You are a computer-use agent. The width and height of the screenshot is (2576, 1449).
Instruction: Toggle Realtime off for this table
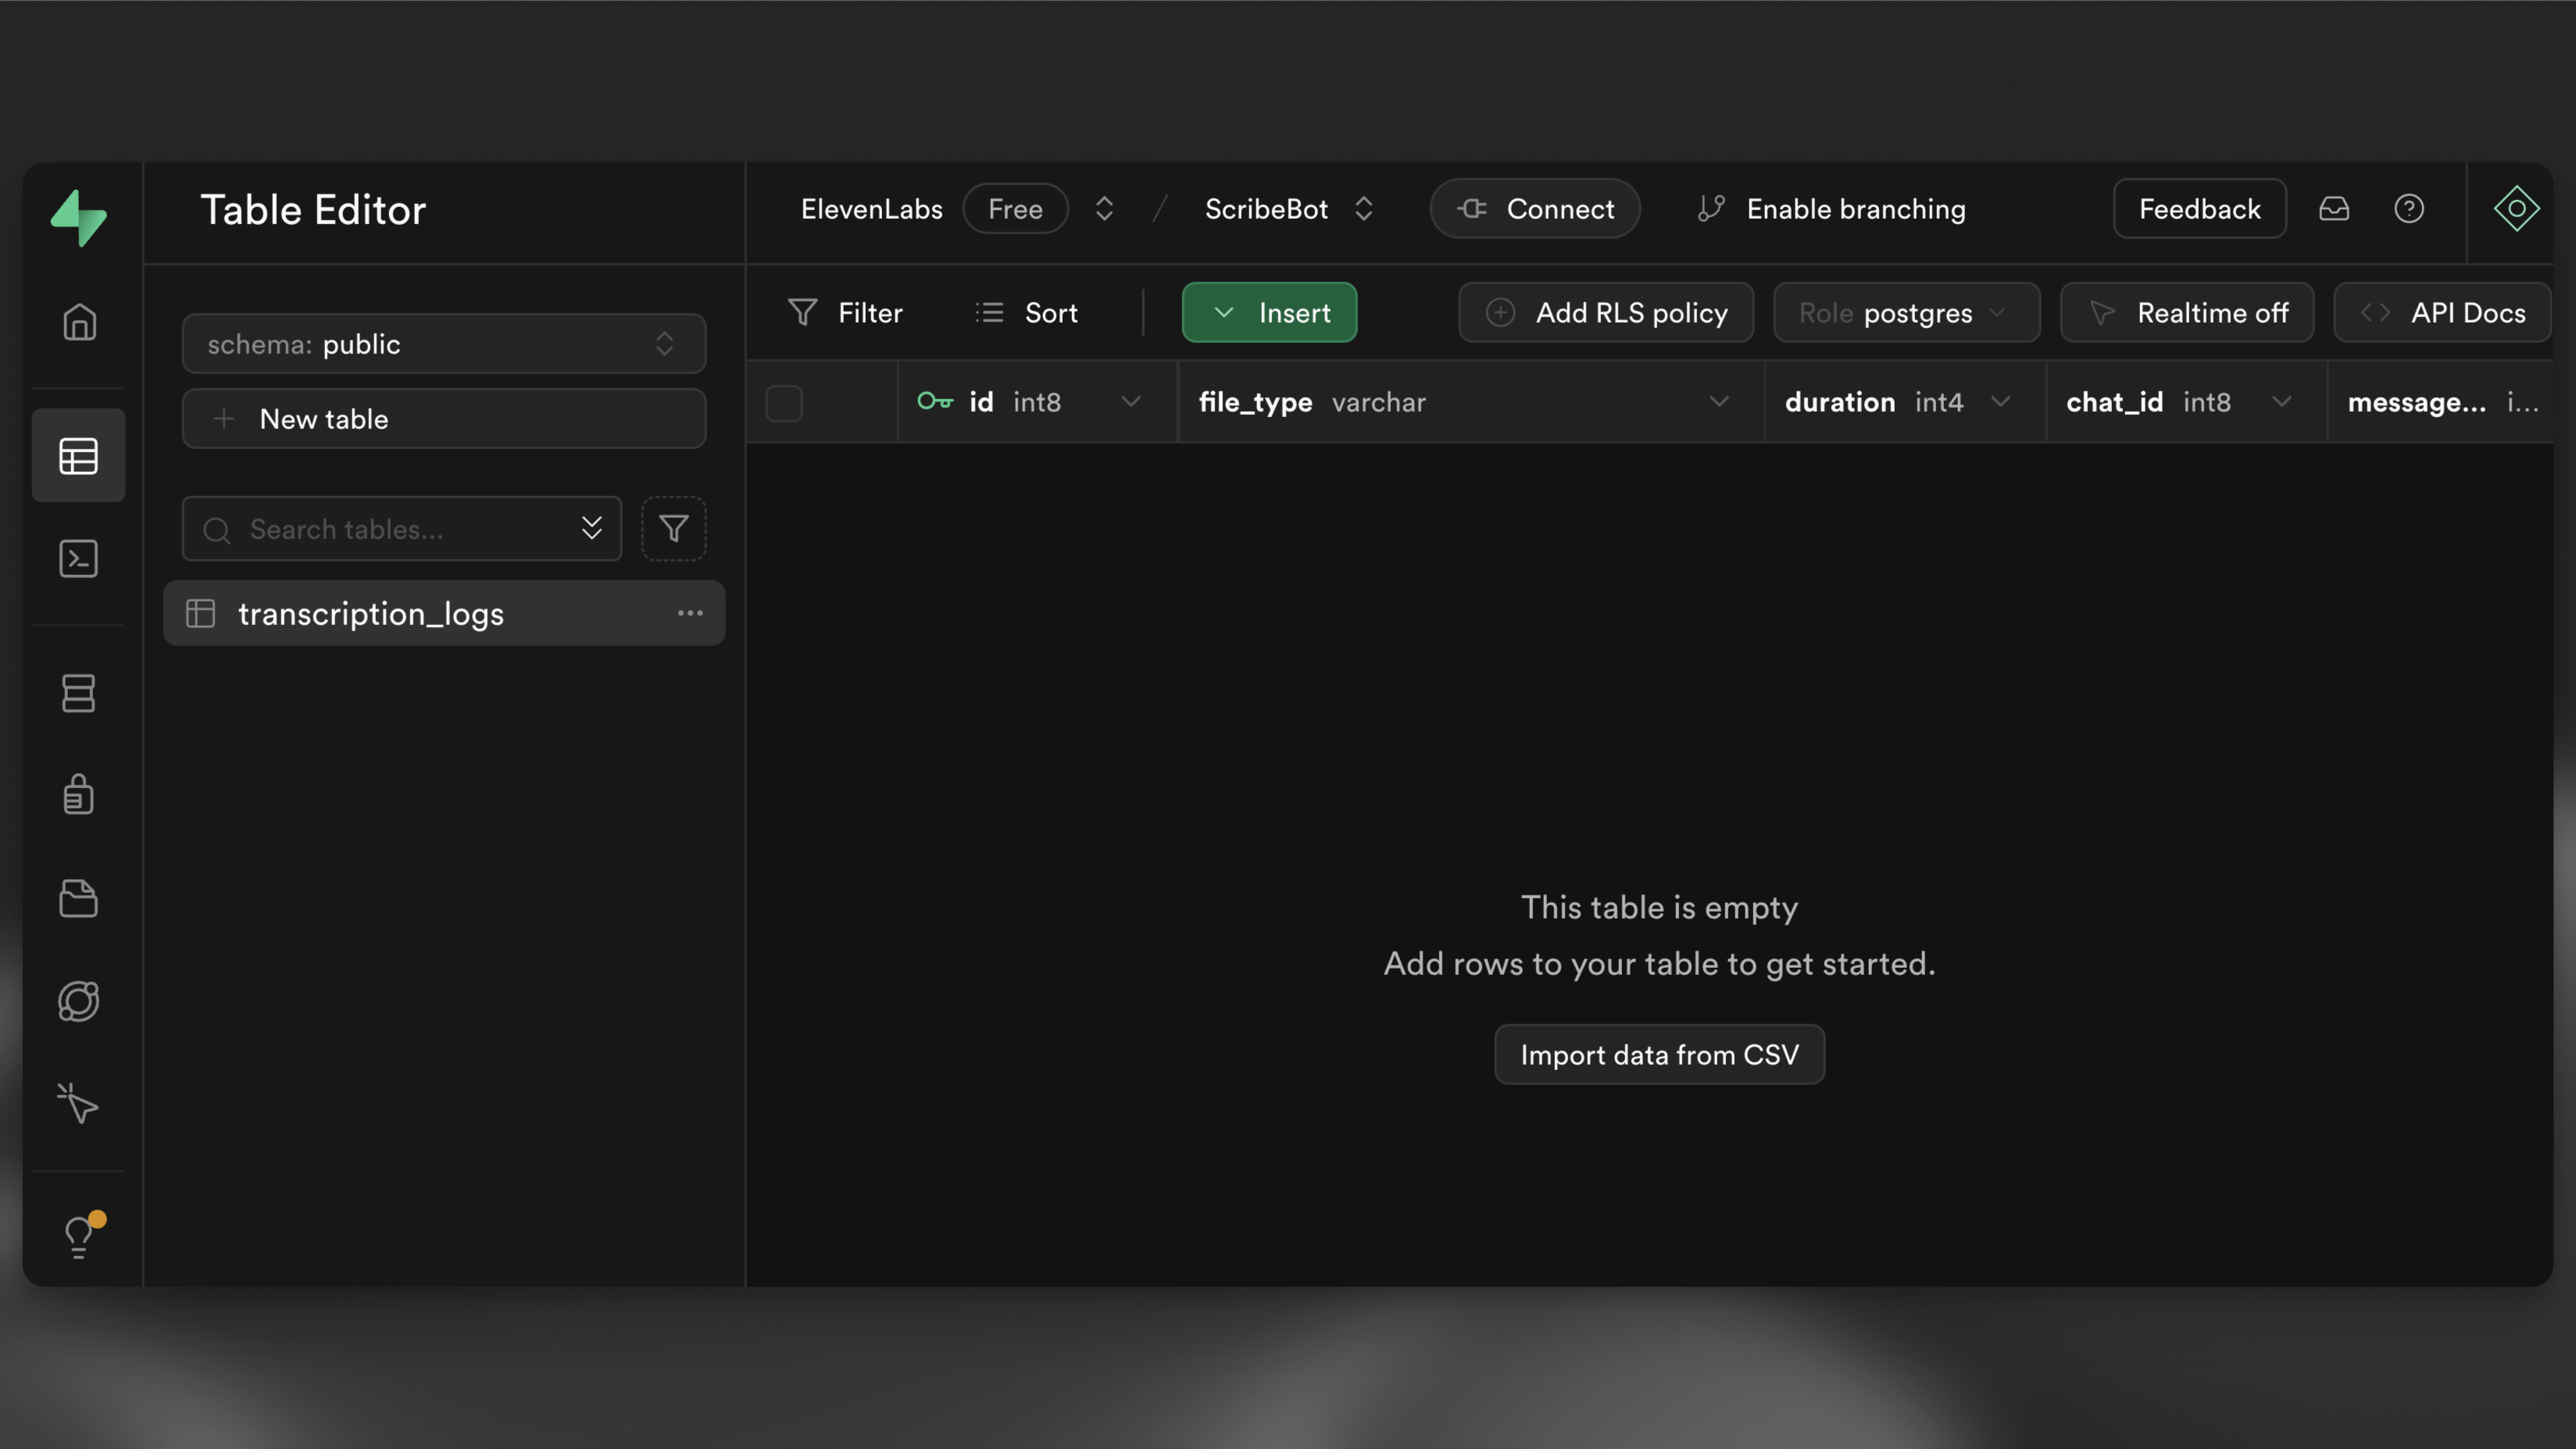[x=2186, y=312]
